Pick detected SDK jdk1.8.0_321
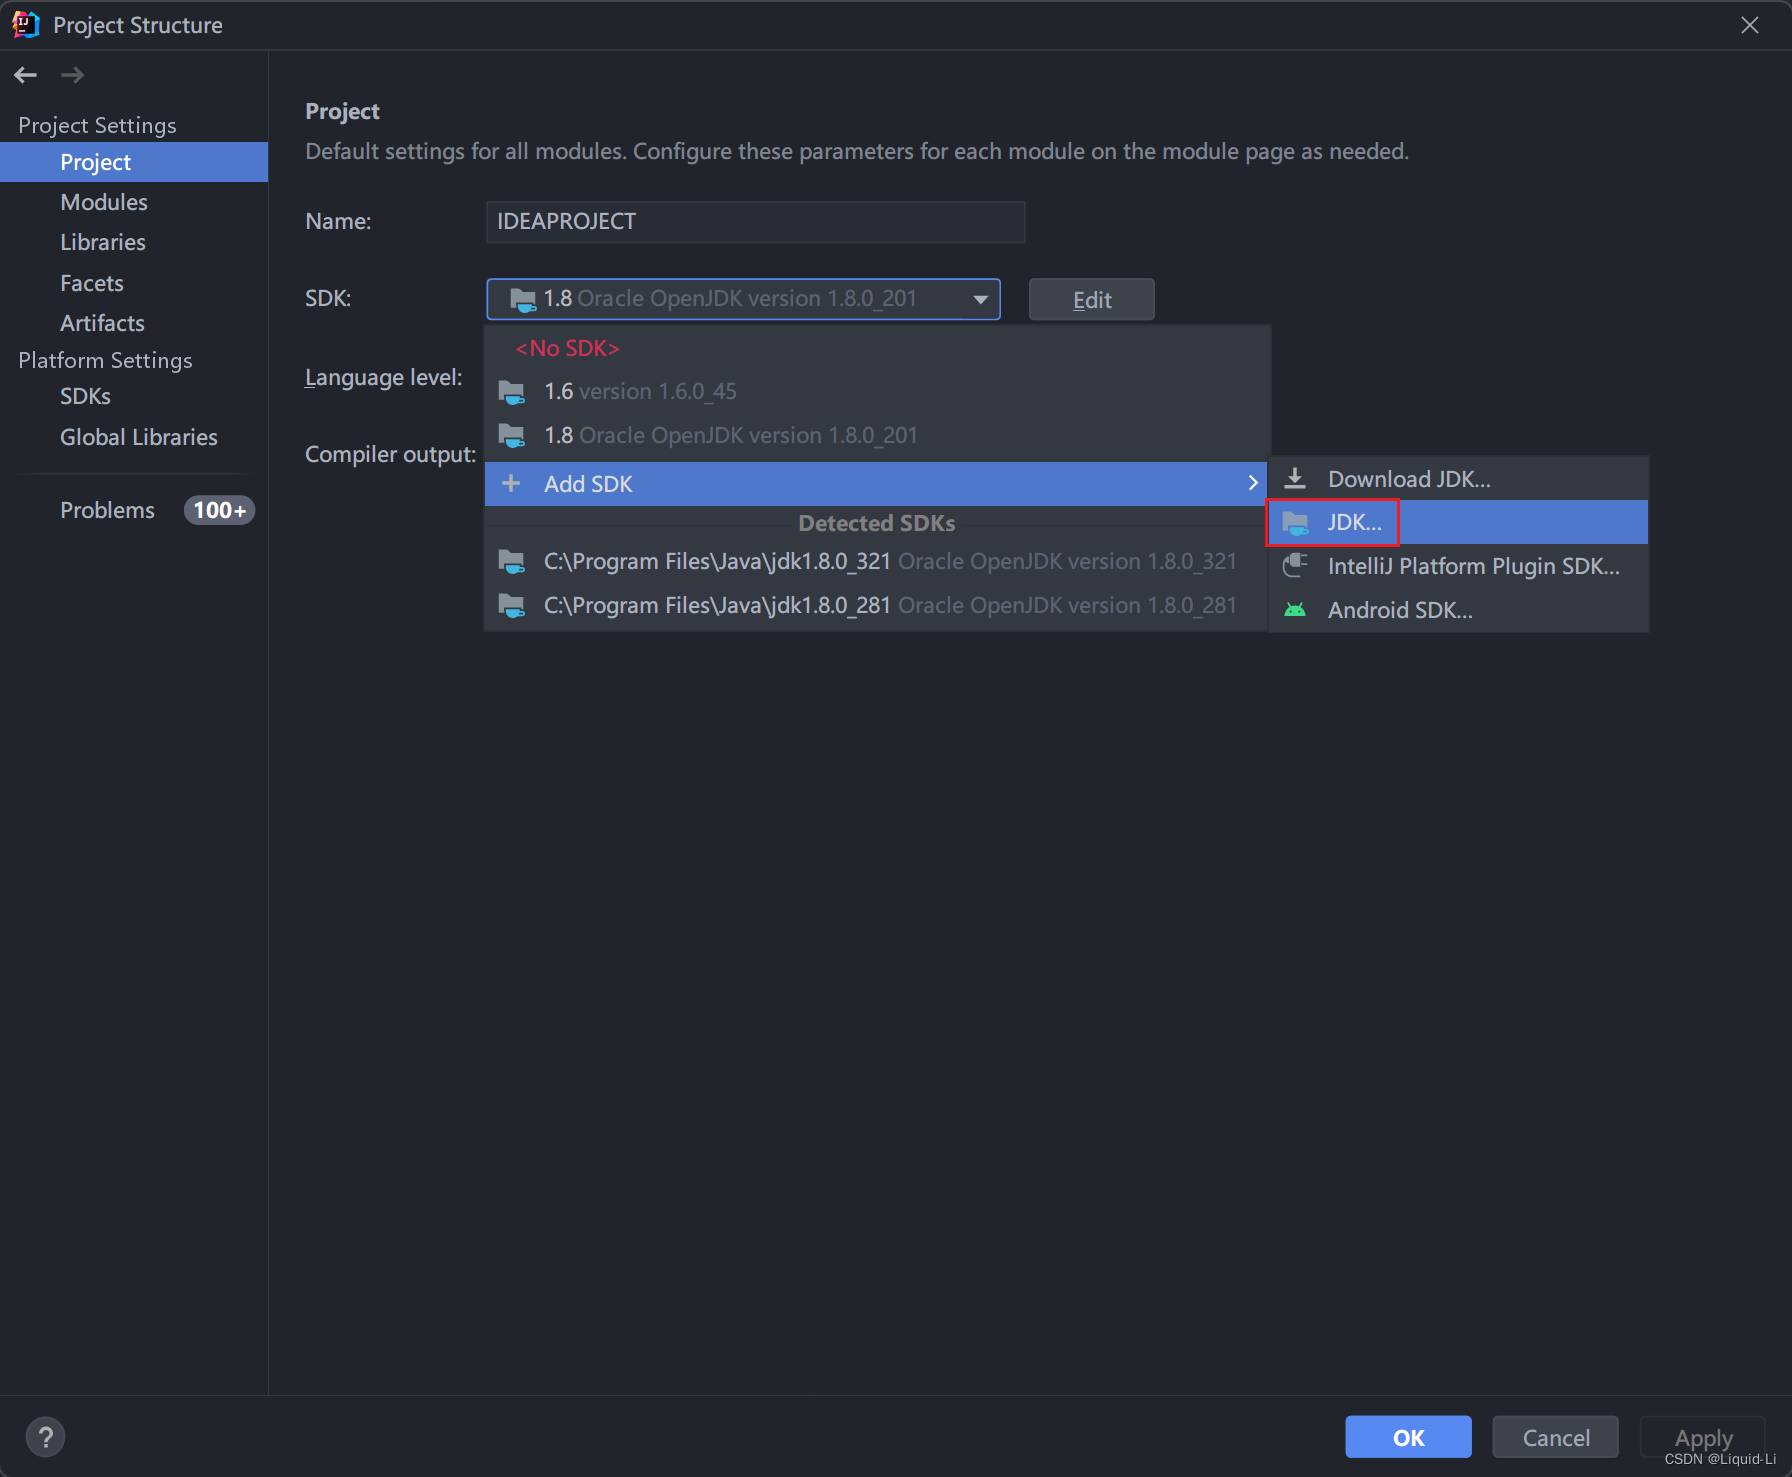This screenshot has height=1477, width=1792. coord(877,562)
